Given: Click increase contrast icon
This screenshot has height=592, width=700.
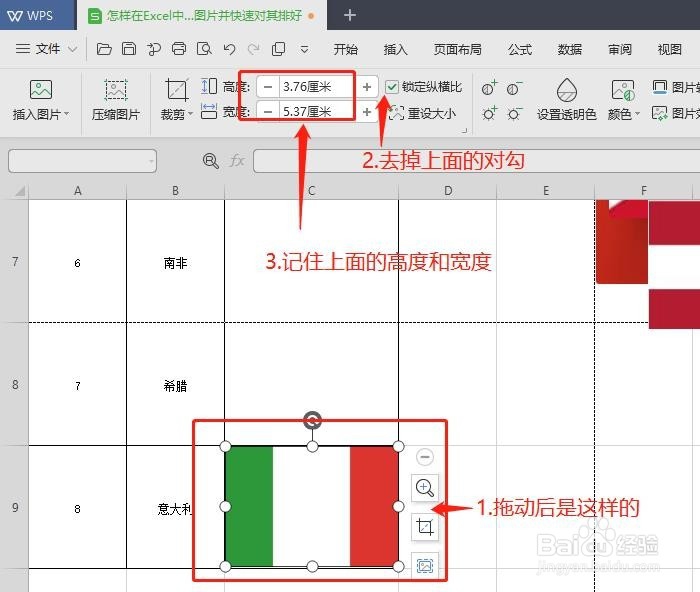Looking at the screenshot, I should 489,88.
